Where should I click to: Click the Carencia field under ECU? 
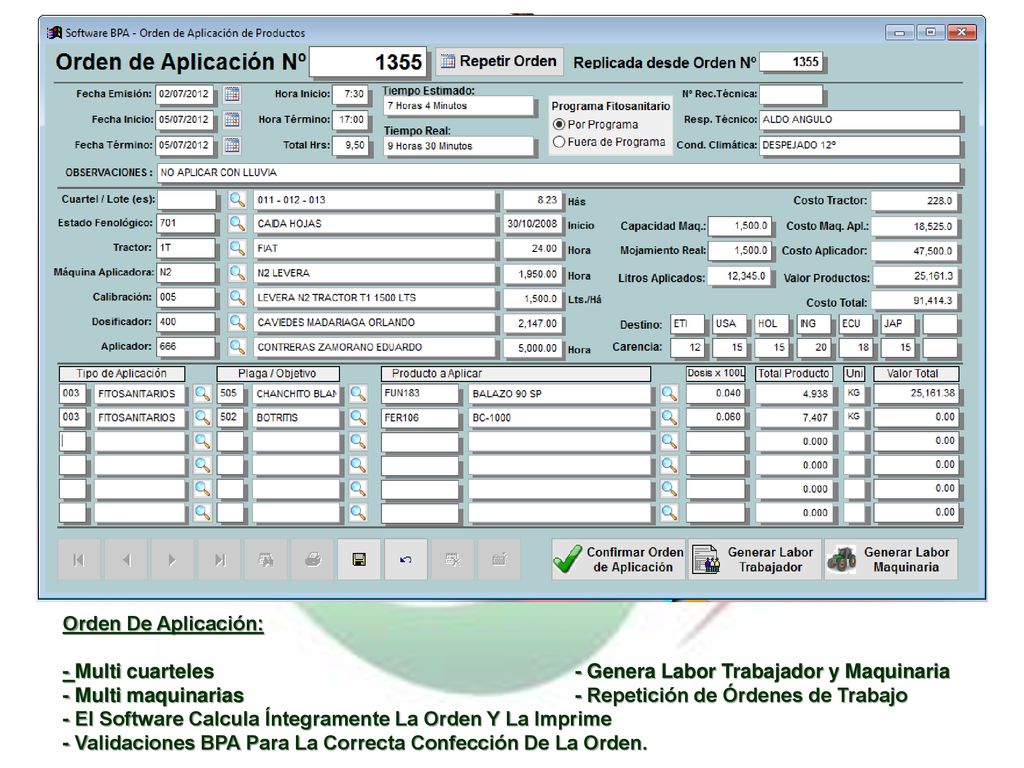pos(856,347)
